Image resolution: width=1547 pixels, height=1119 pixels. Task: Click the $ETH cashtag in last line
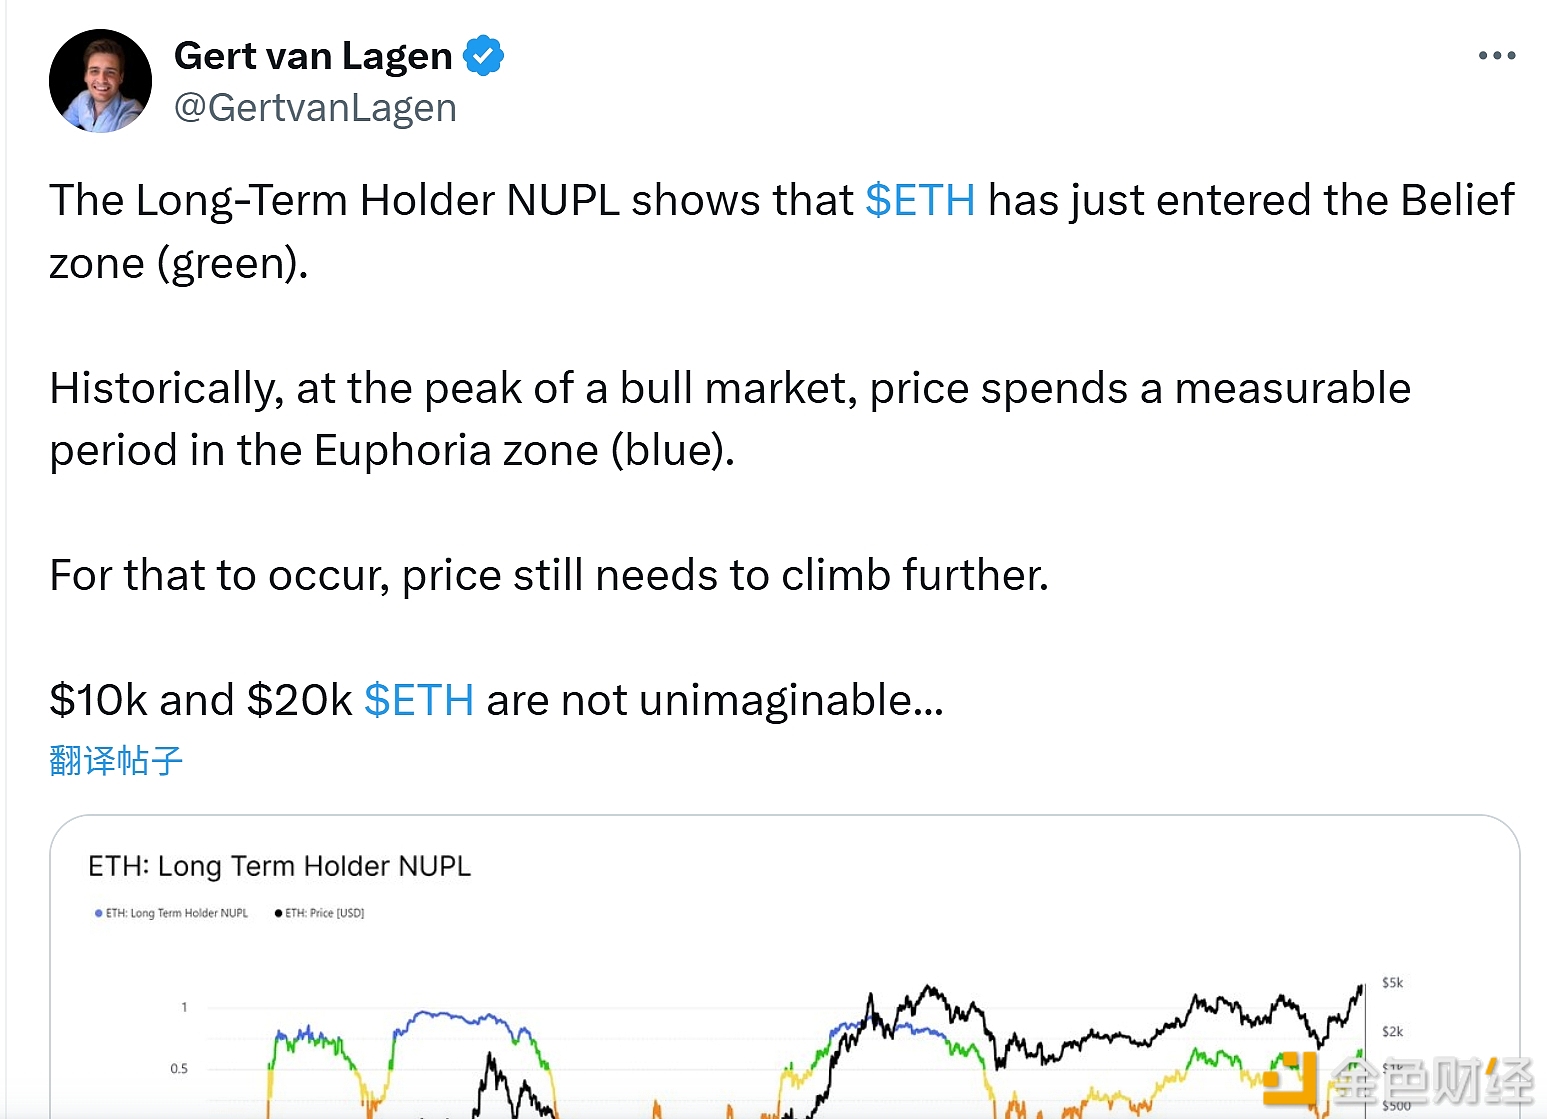click(x=418, y=700)
